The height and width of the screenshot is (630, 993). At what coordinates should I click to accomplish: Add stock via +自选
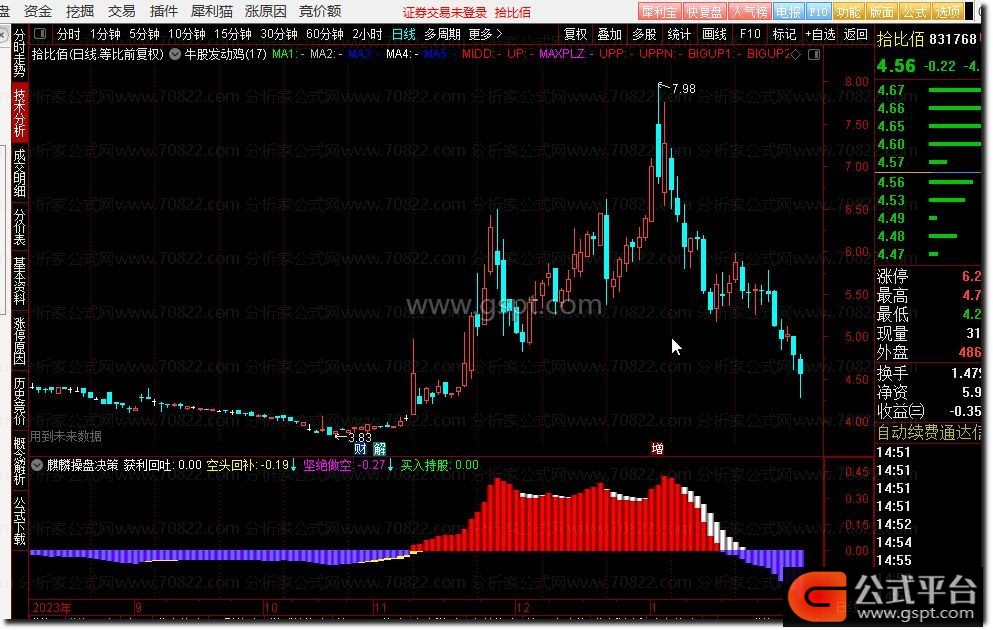click(820, 34)
